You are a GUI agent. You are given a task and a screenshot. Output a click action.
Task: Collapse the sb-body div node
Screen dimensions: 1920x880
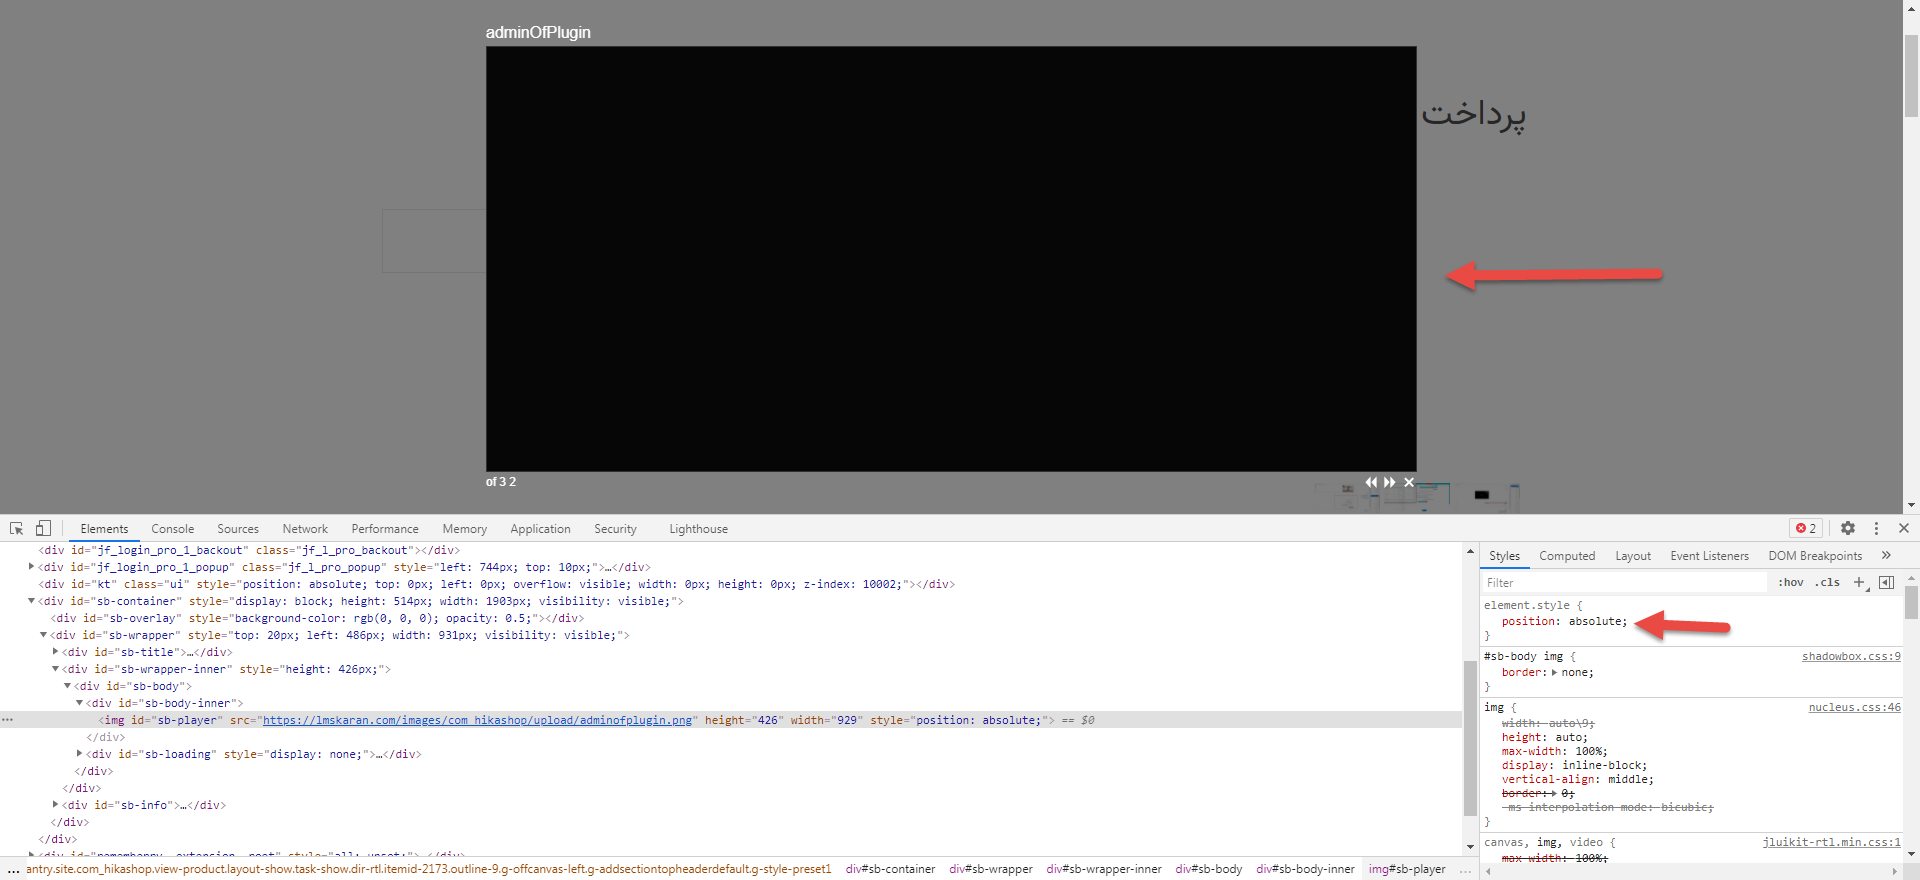click(x=67, y=686)
